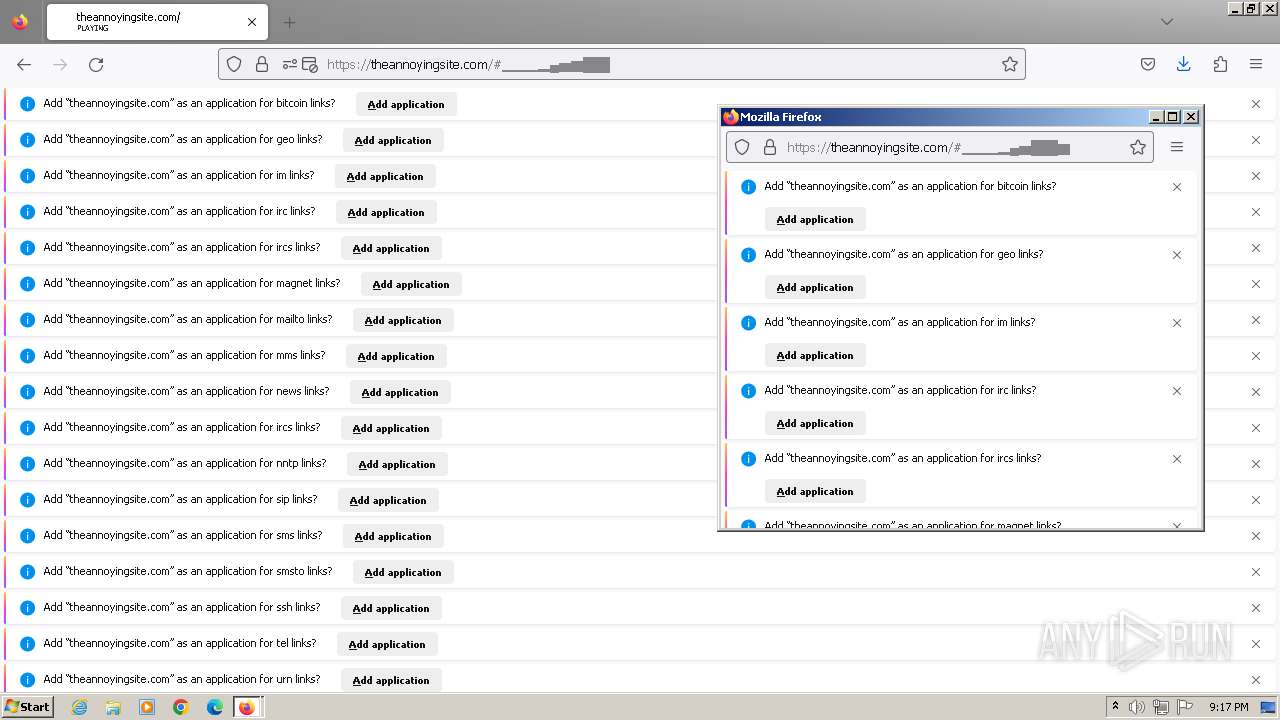Open the Extensions puzzle icon
The height and width of the screenshot is (720, 1280).
click(x=1220, y=64)
